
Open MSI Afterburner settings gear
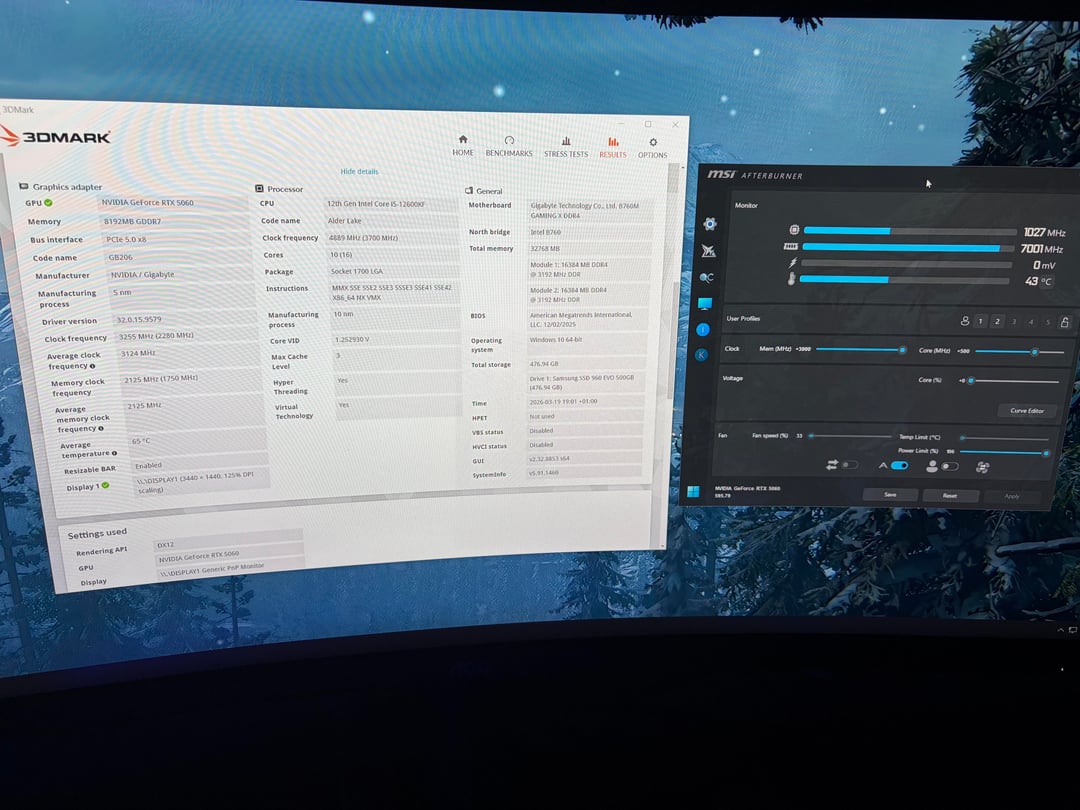click(709, 224)
